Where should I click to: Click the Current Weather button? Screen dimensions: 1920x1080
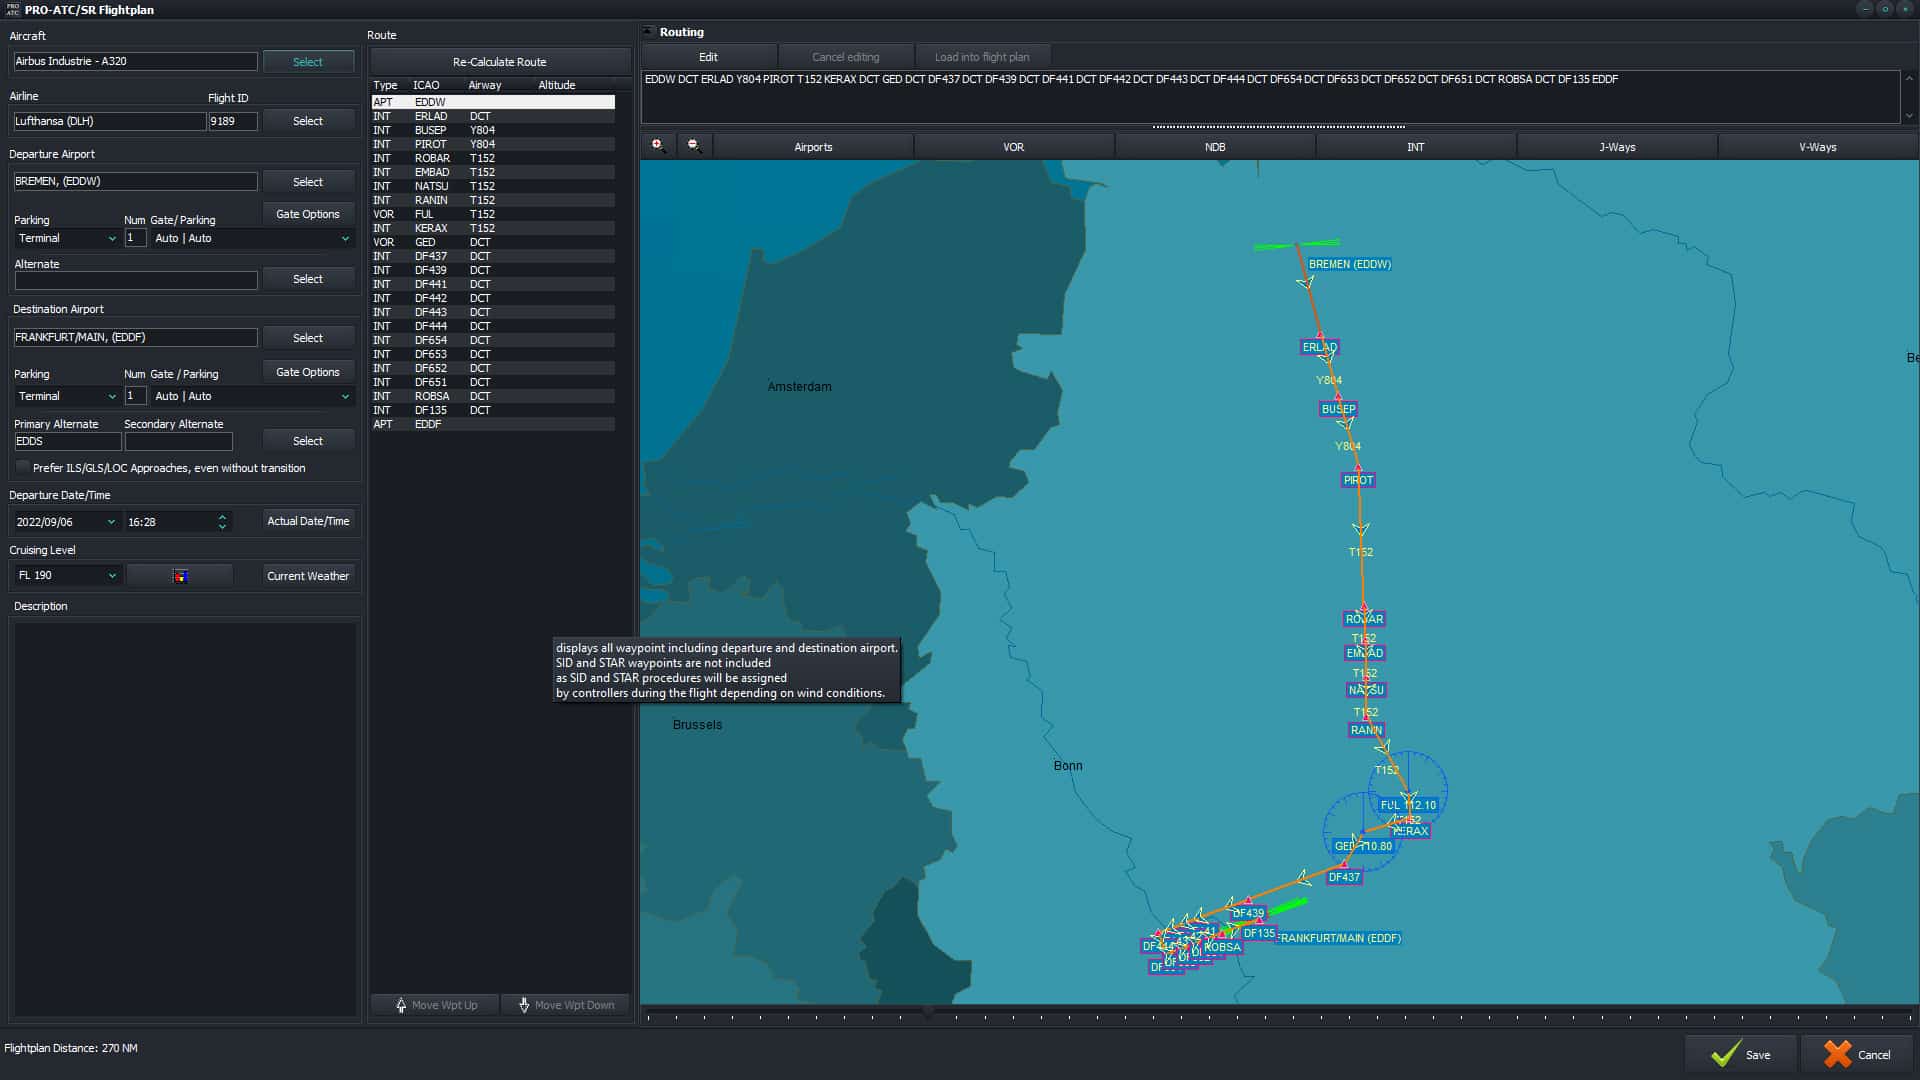click(308, 576)
